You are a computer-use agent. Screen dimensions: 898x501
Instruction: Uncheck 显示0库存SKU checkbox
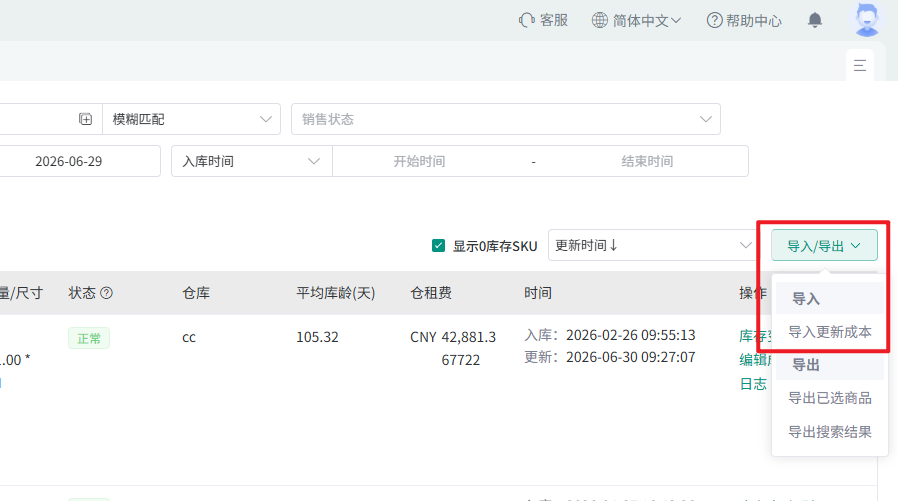click(438, 246)
